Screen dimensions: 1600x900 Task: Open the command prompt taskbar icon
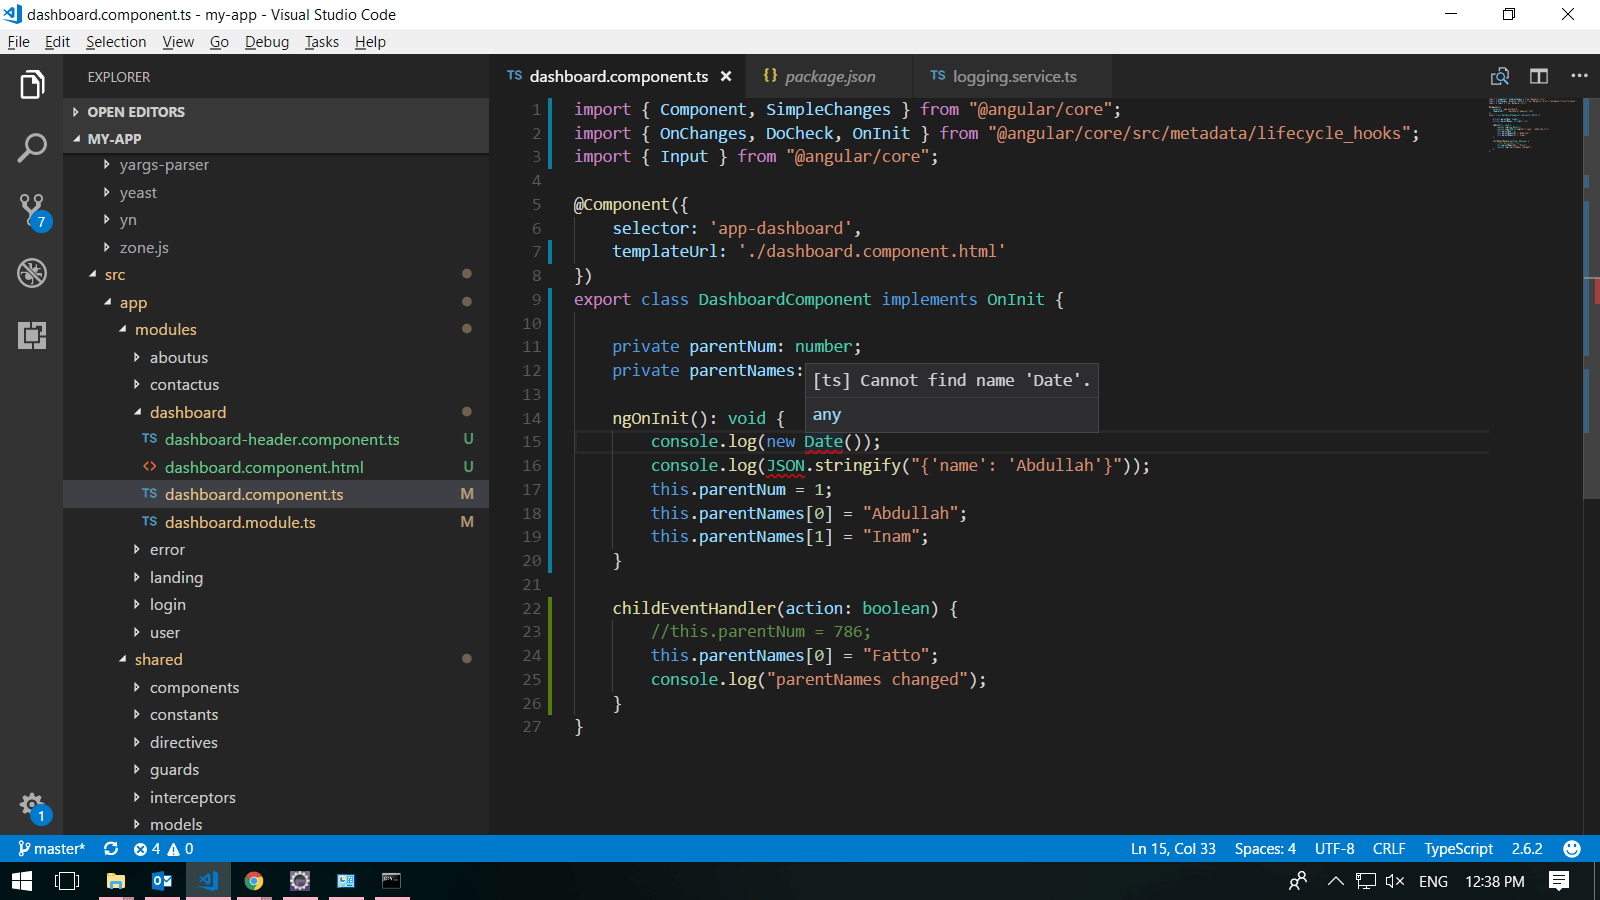[391, 881]
